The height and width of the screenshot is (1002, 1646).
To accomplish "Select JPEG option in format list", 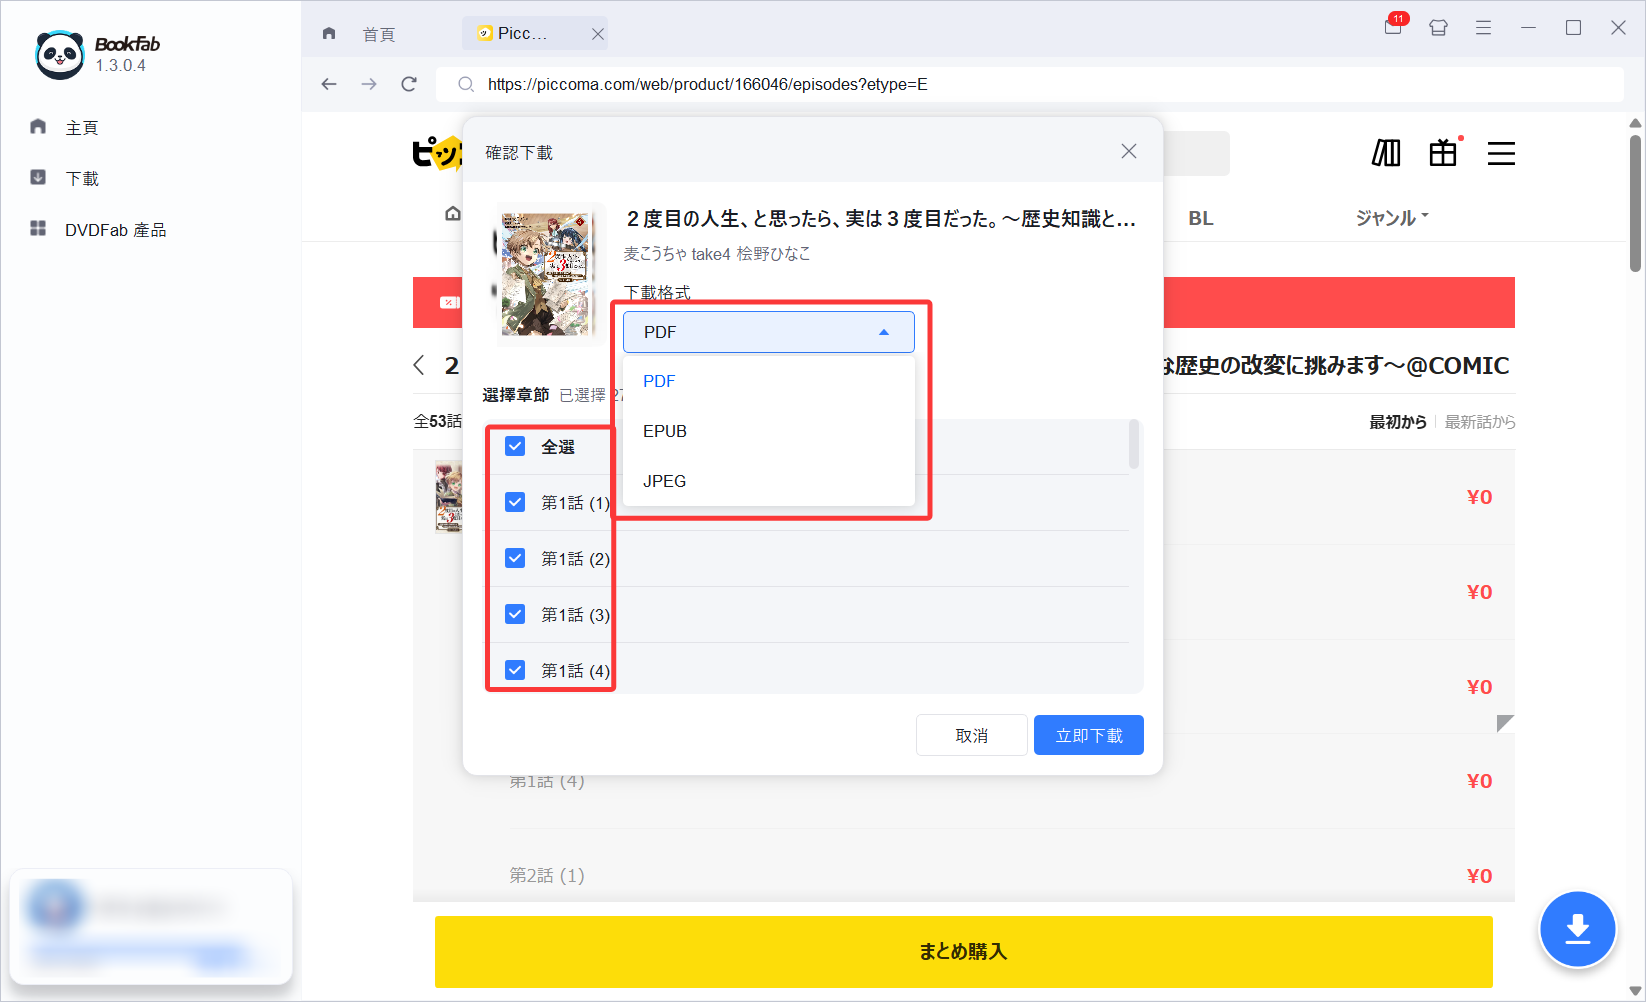I will pyautogui.click(x=769, y=481).
